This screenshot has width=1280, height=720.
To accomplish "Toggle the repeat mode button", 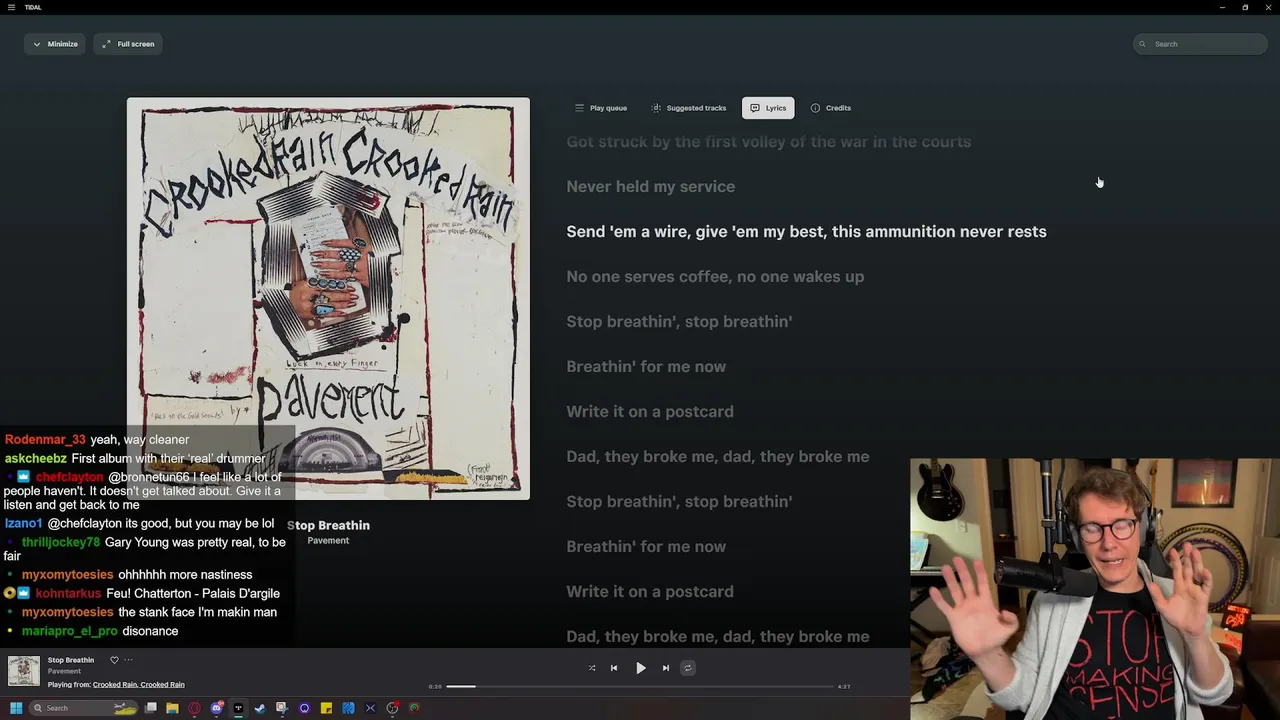I will (688, 668).
